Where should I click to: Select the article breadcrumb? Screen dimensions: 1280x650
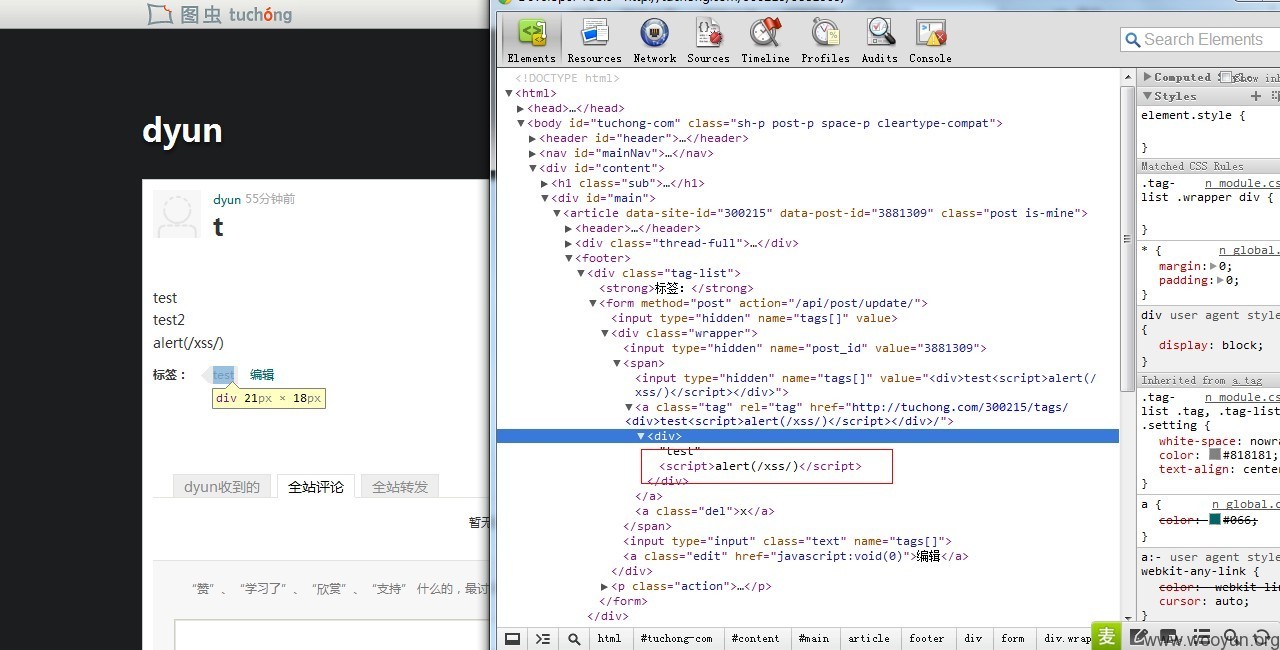[869, 638]
